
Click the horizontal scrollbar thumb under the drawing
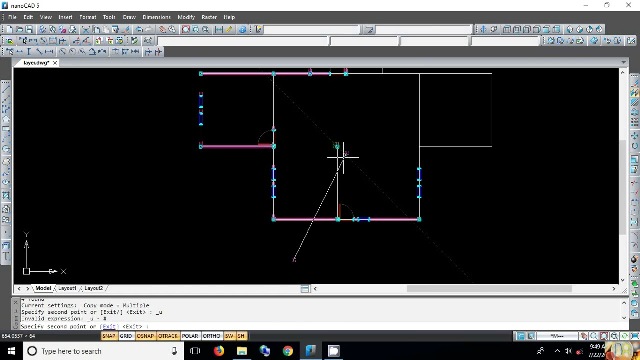tap(489, 289)
